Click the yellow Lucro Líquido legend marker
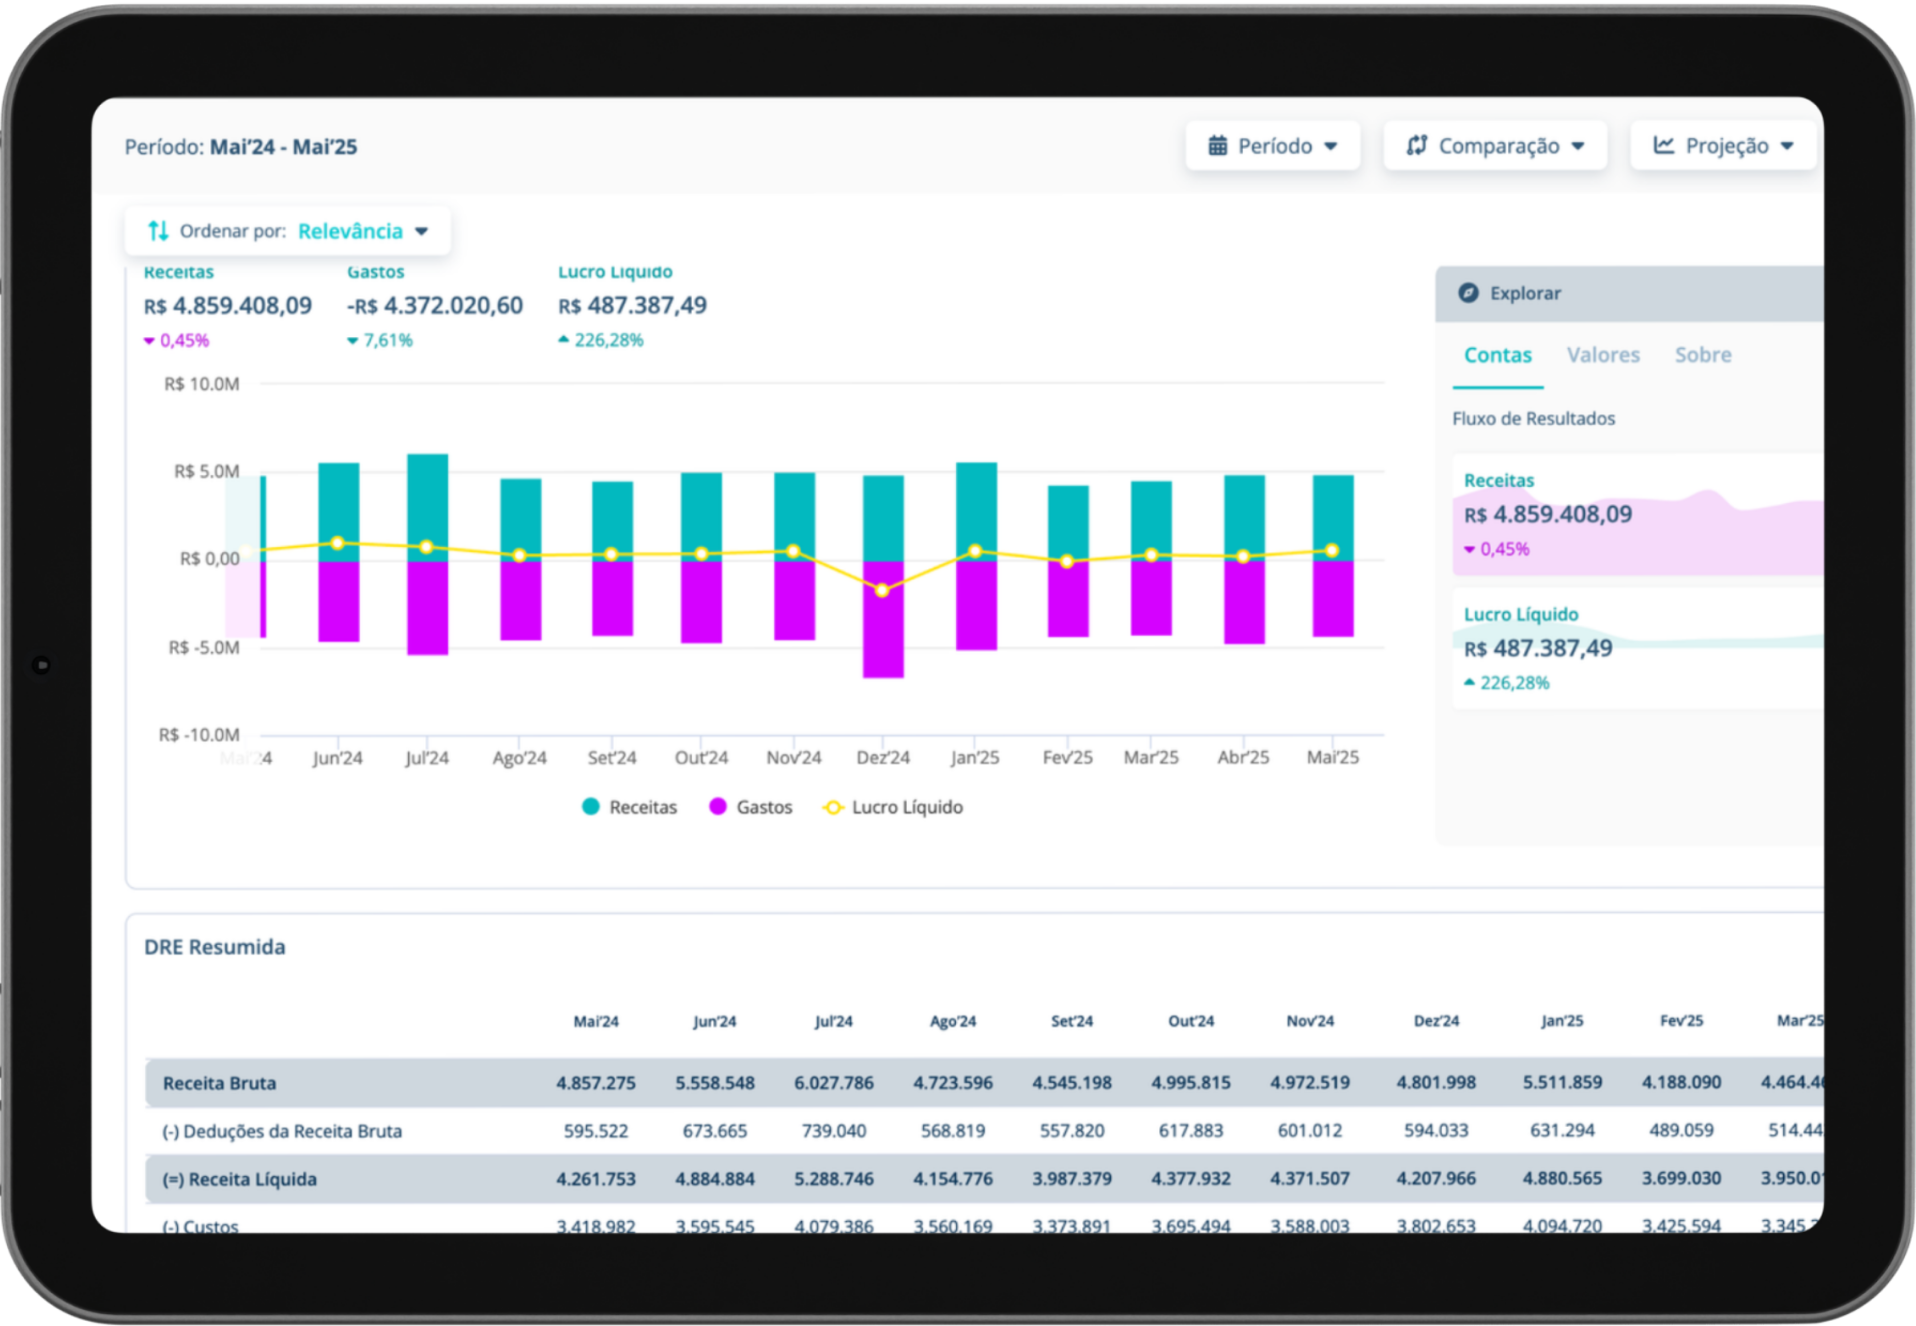 pyautogui.click(x=833, y=806)
